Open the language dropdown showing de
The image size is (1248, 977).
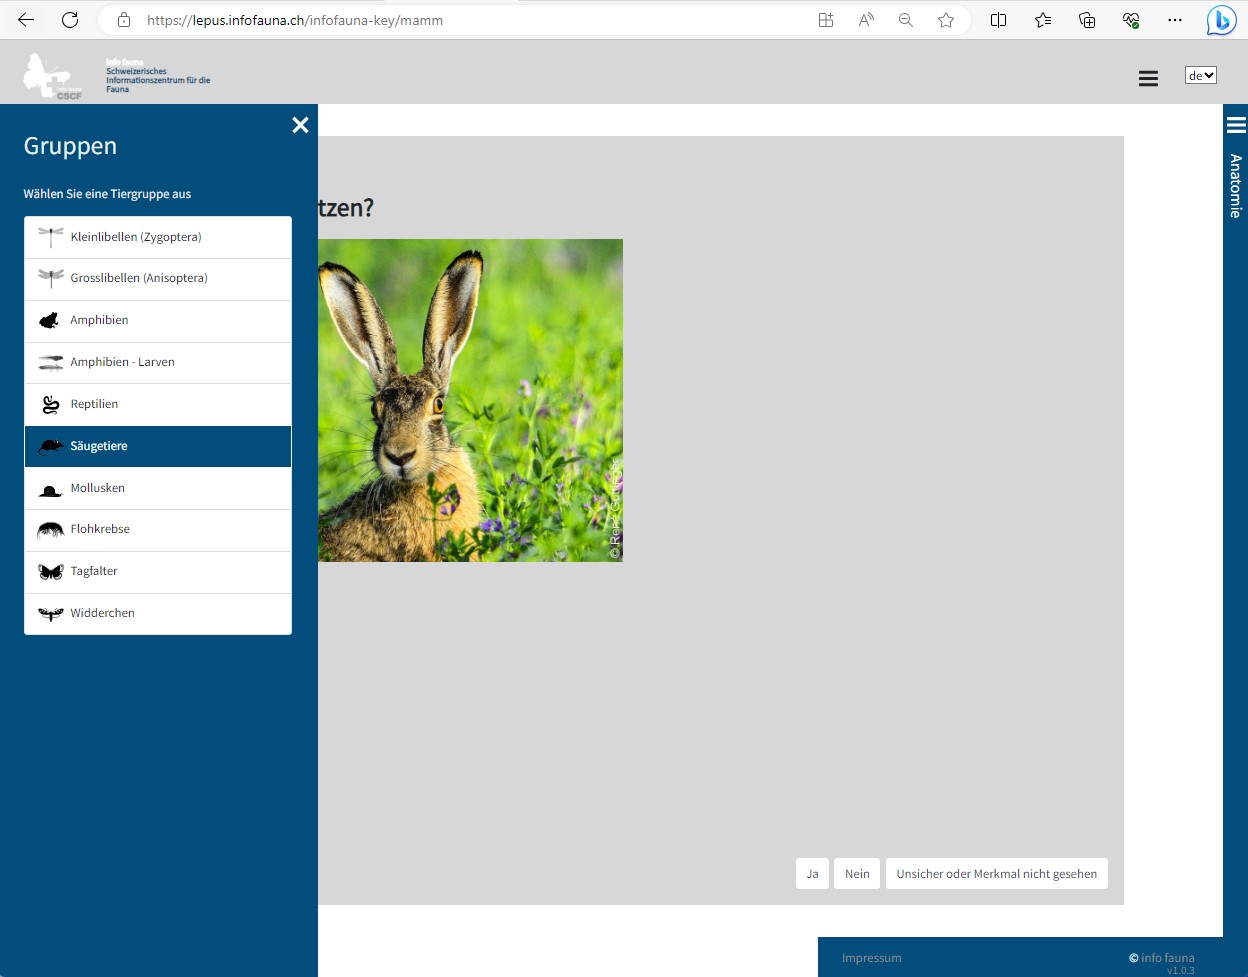pos(1200,76)
